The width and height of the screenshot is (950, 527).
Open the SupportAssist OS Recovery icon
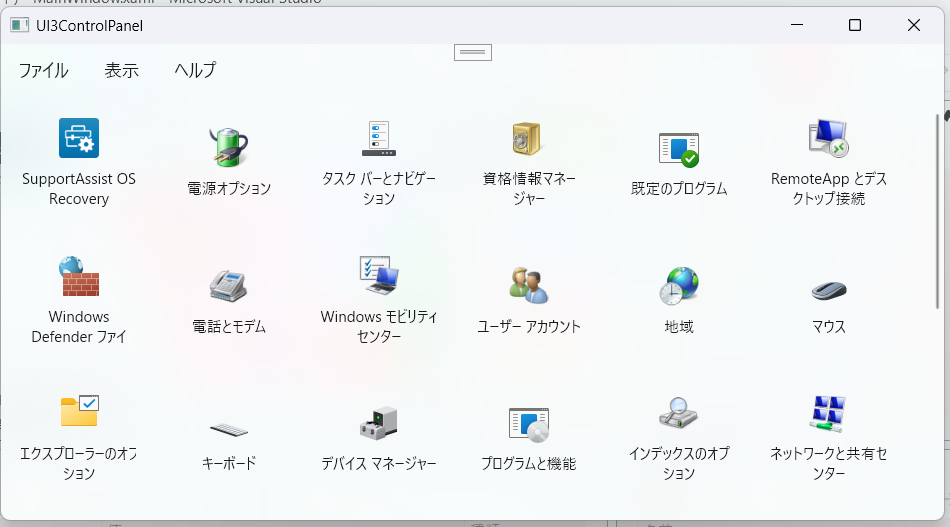tap(79, 138)
